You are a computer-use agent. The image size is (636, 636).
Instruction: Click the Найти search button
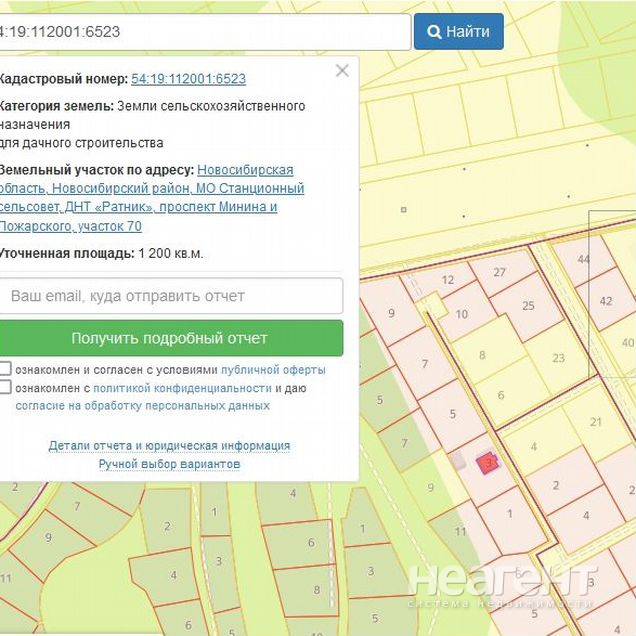[458, 31]
